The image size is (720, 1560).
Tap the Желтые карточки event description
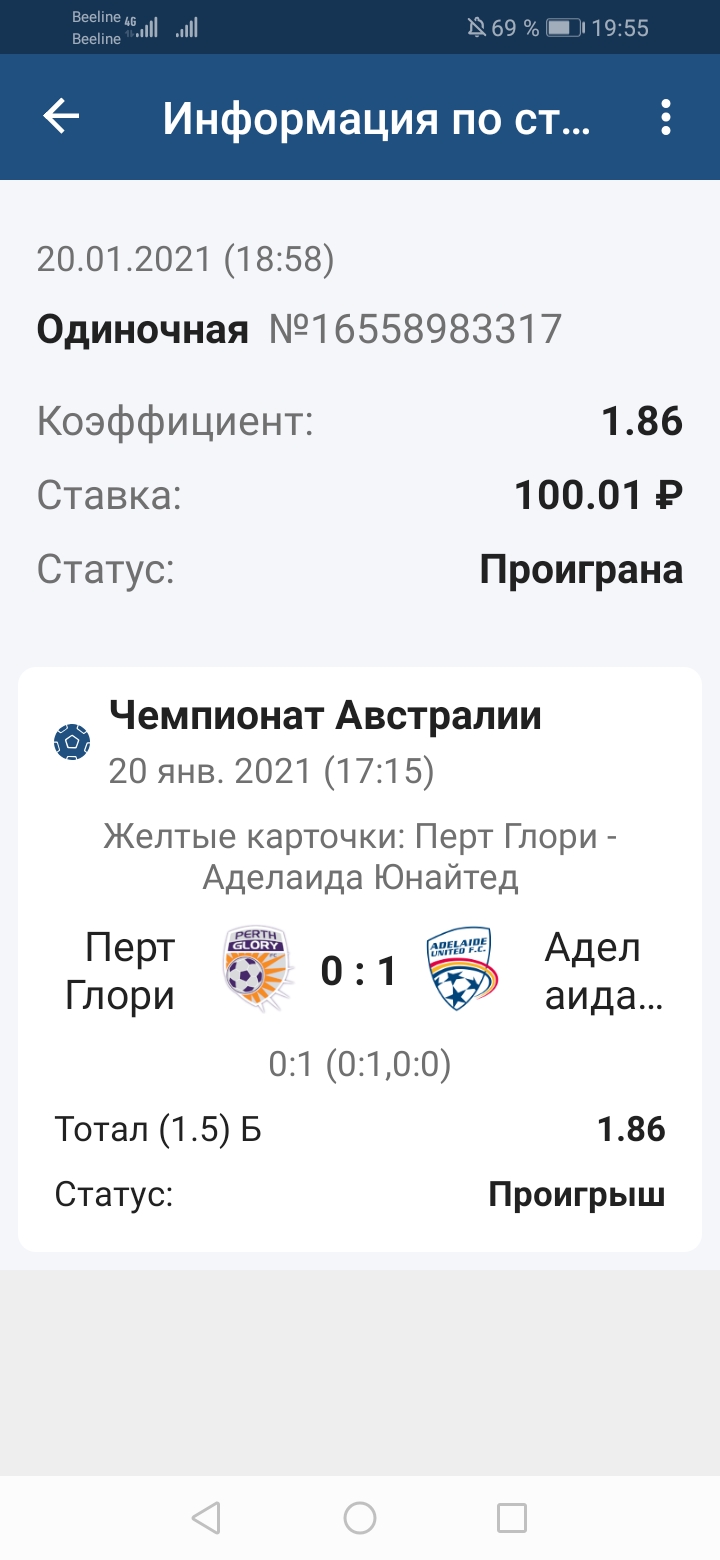click(360, 857)
